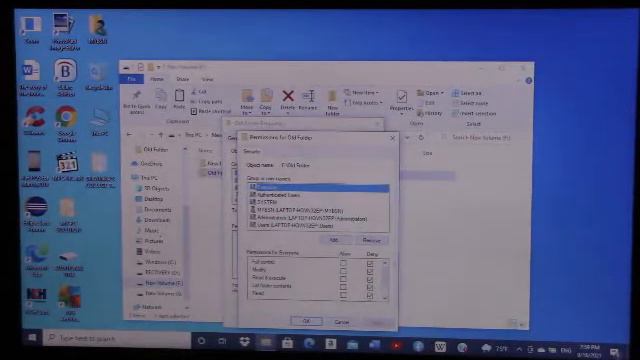Screen dimensions: 640x360
Task: Click the Rename icon in the ribbon
Action: tap(308, 97)
